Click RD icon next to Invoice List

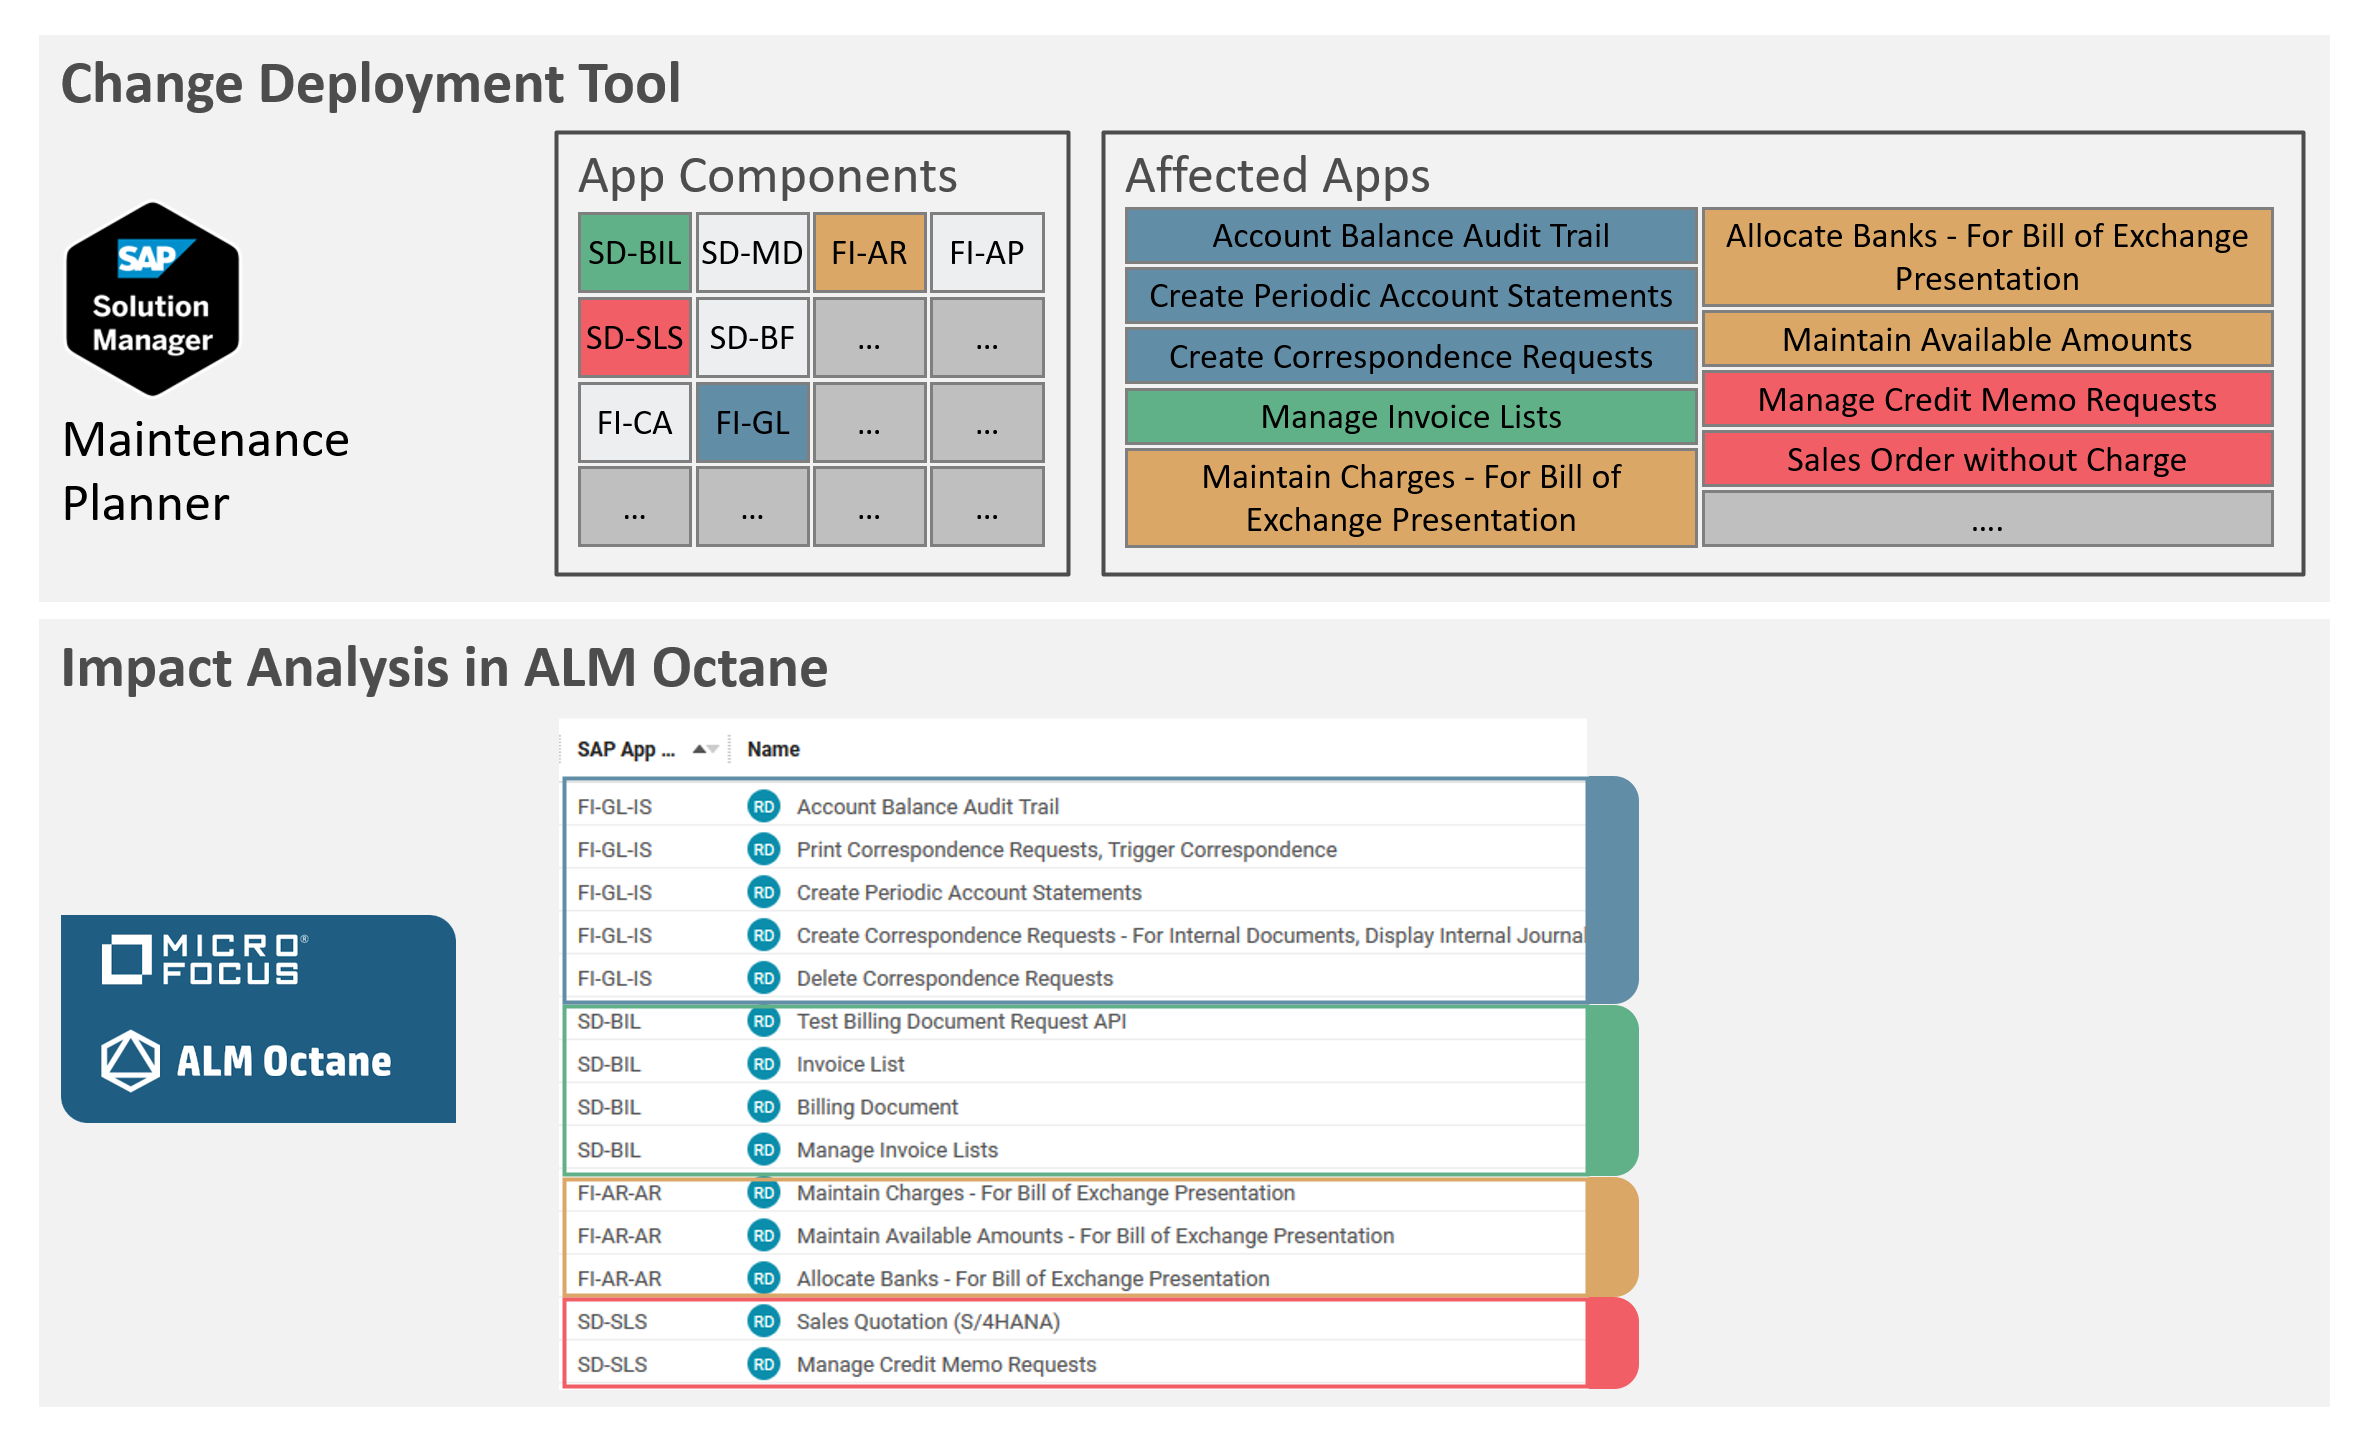[763, 1064]
